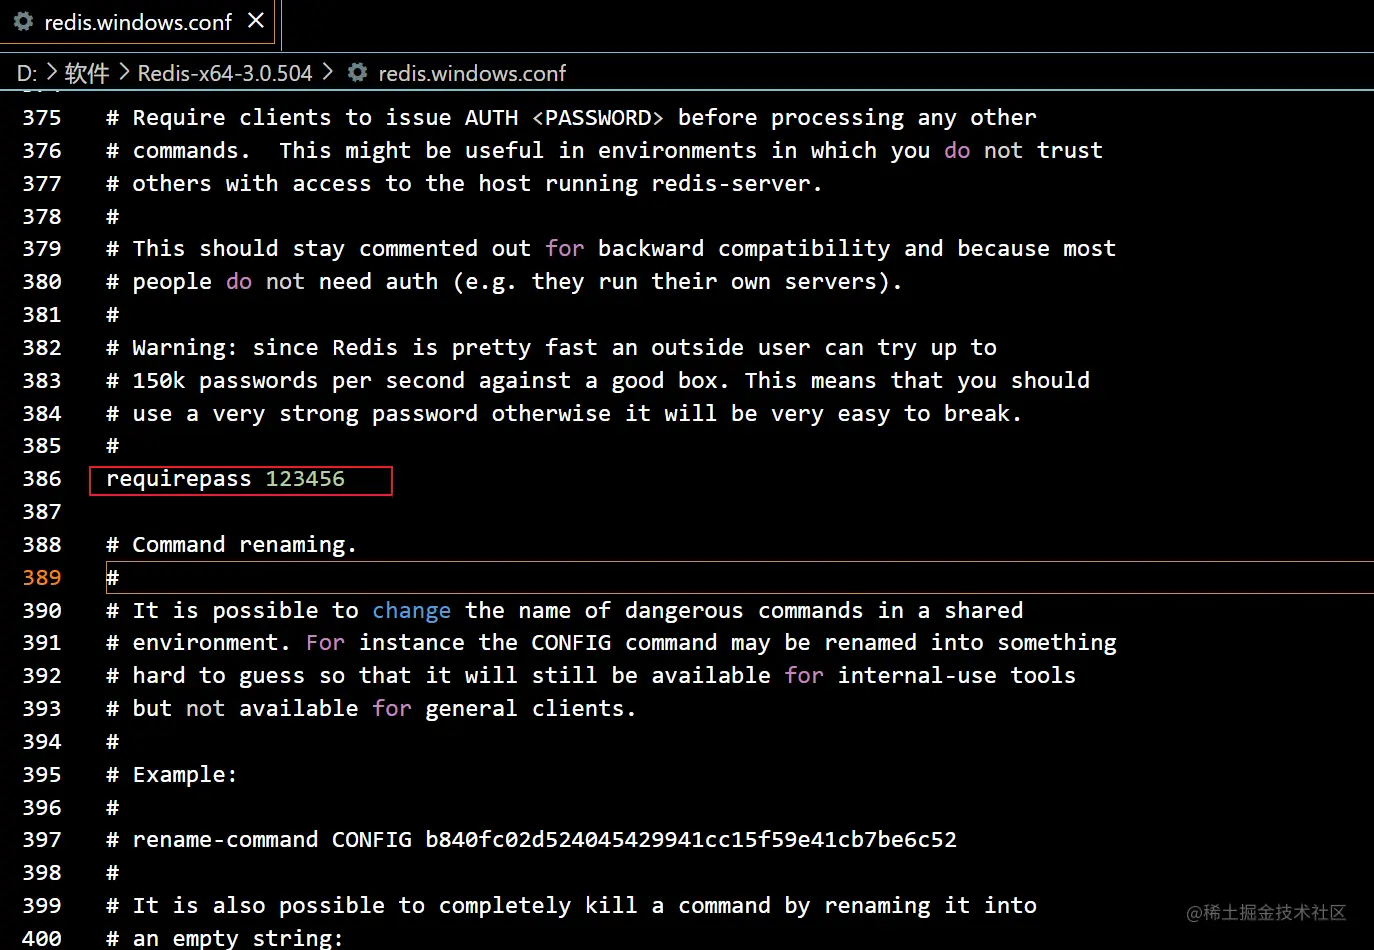Select the redis.windows.conf editor tab
The height and width of the screenshot is (950, 1374).
[138, 22]
